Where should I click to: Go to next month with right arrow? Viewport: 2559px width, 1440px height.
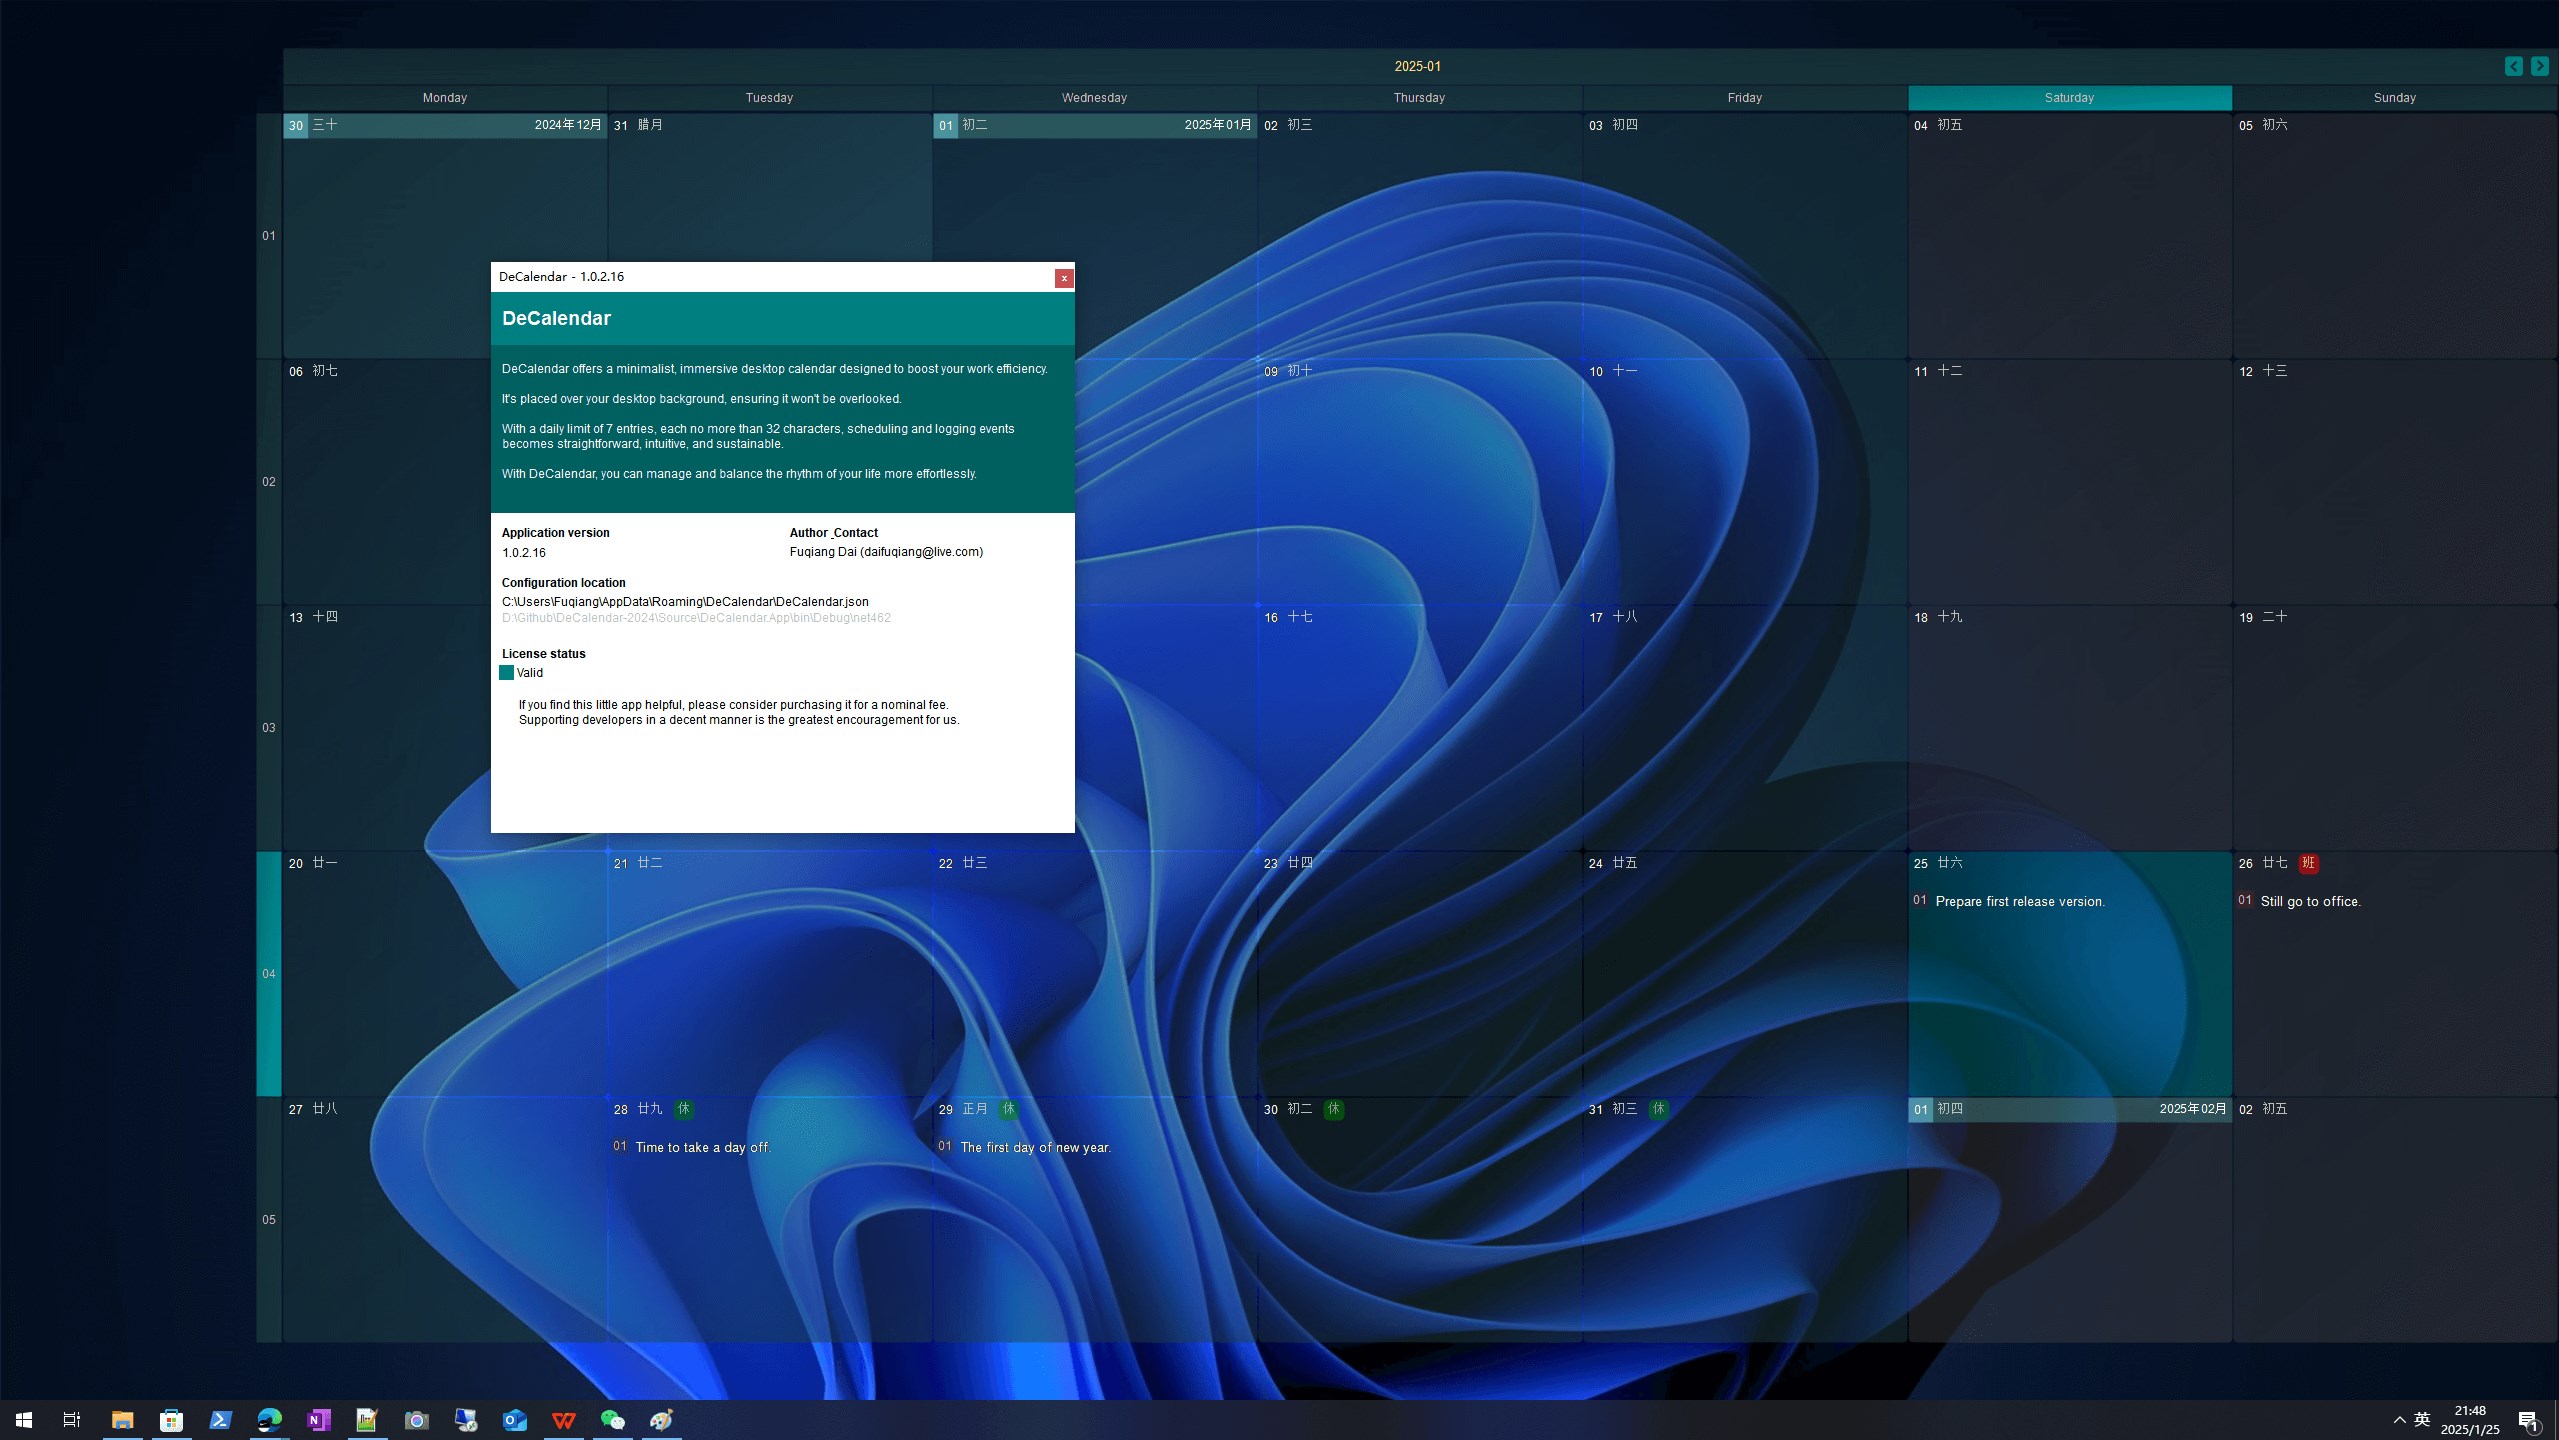(x=2539, y=66)
